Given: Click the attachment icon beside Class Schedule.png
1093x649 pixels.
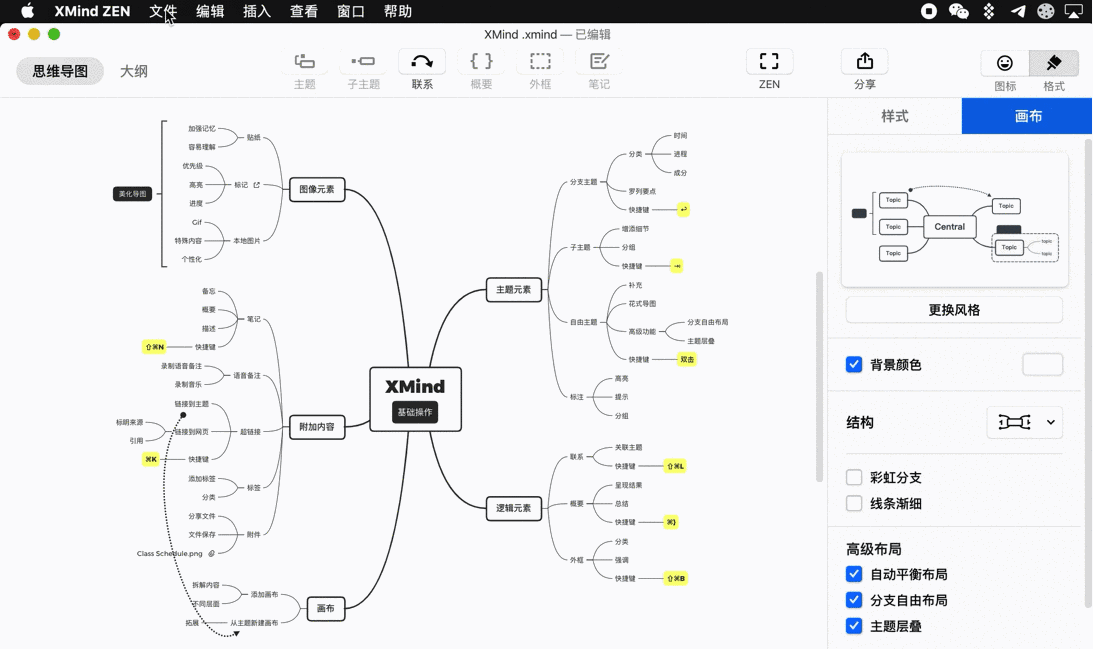Looking at the screenshot, I should tap(211, 553).
